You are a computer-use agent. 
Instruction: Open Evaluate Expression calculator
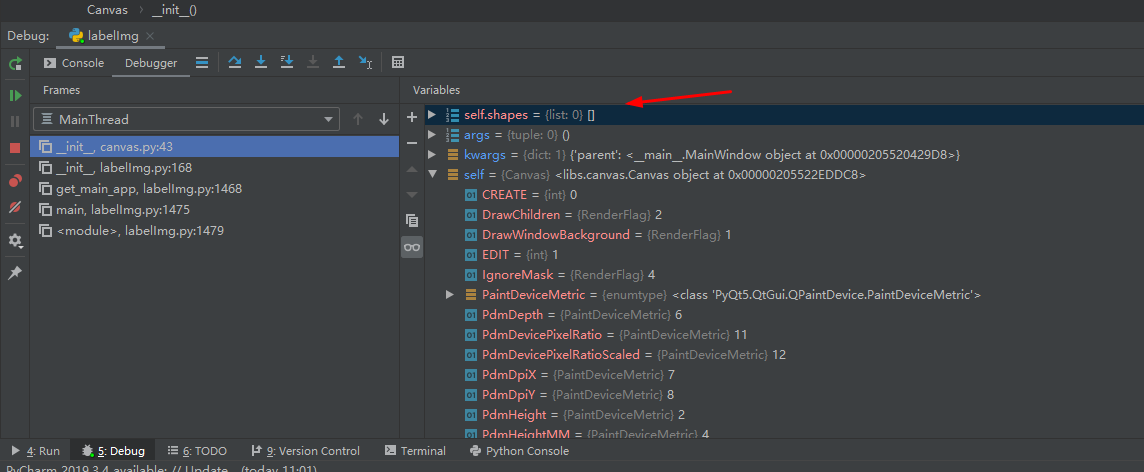coord(398,63)
